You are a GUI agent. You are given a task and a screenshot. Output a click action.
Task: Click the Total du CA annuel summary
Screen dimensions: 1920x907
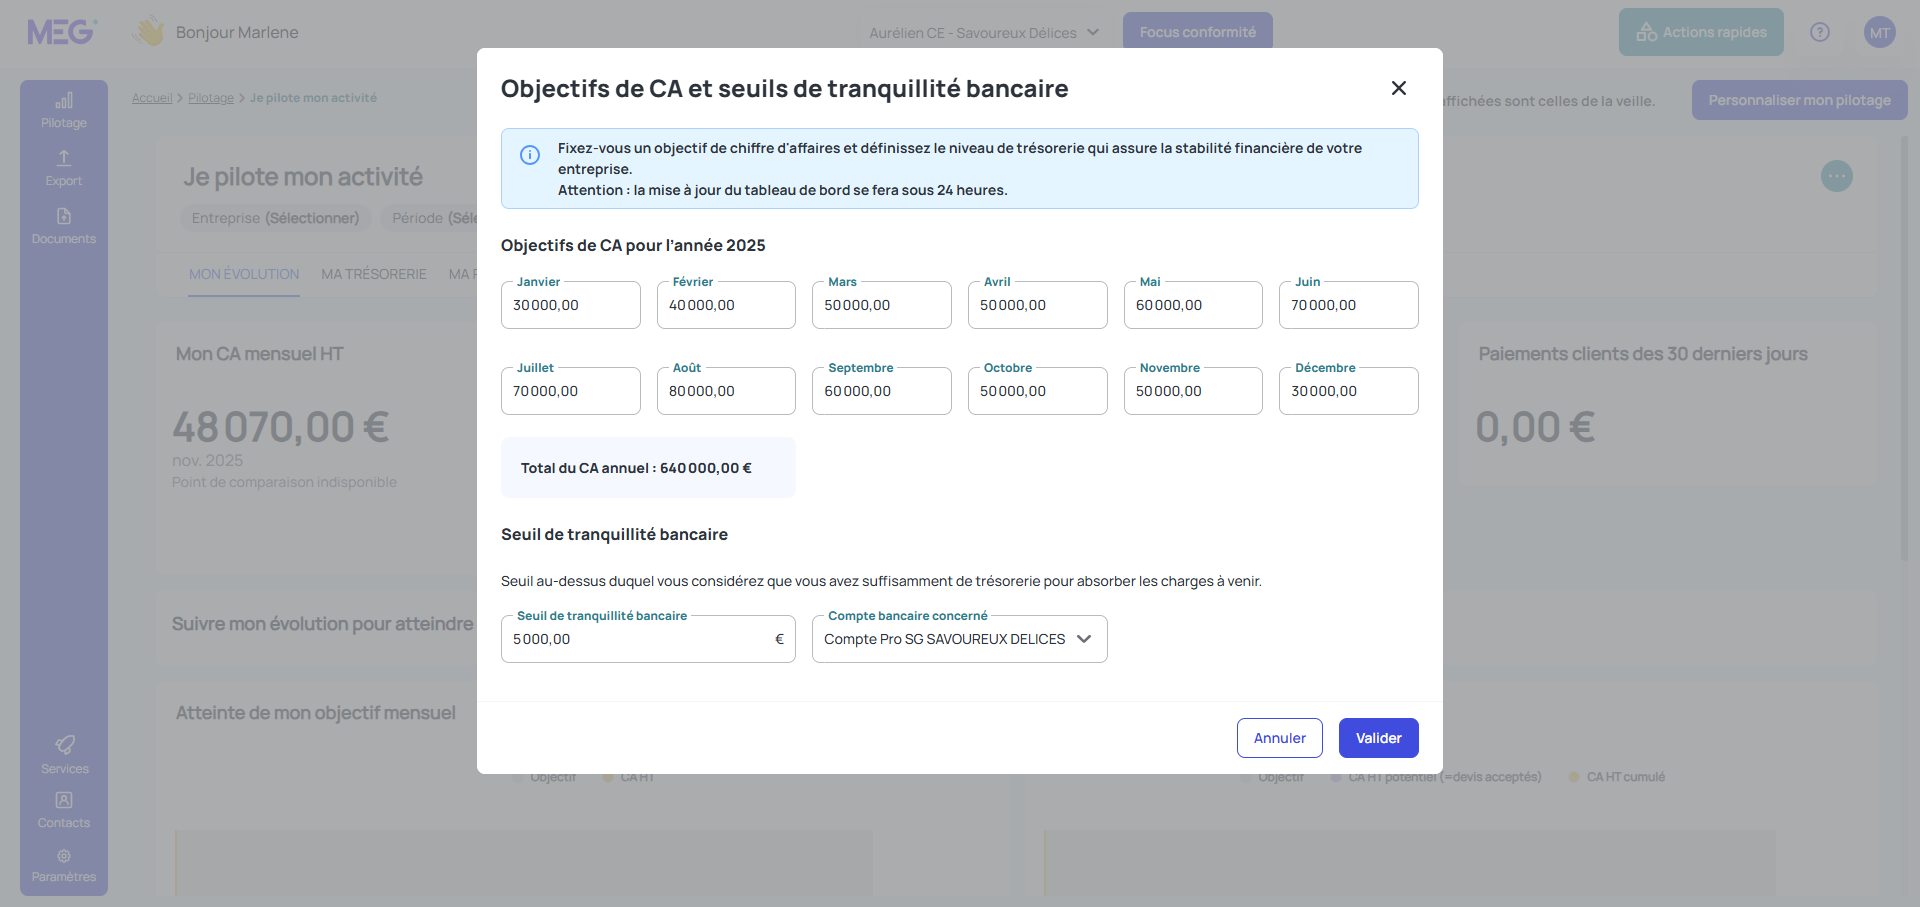[648, 468]
